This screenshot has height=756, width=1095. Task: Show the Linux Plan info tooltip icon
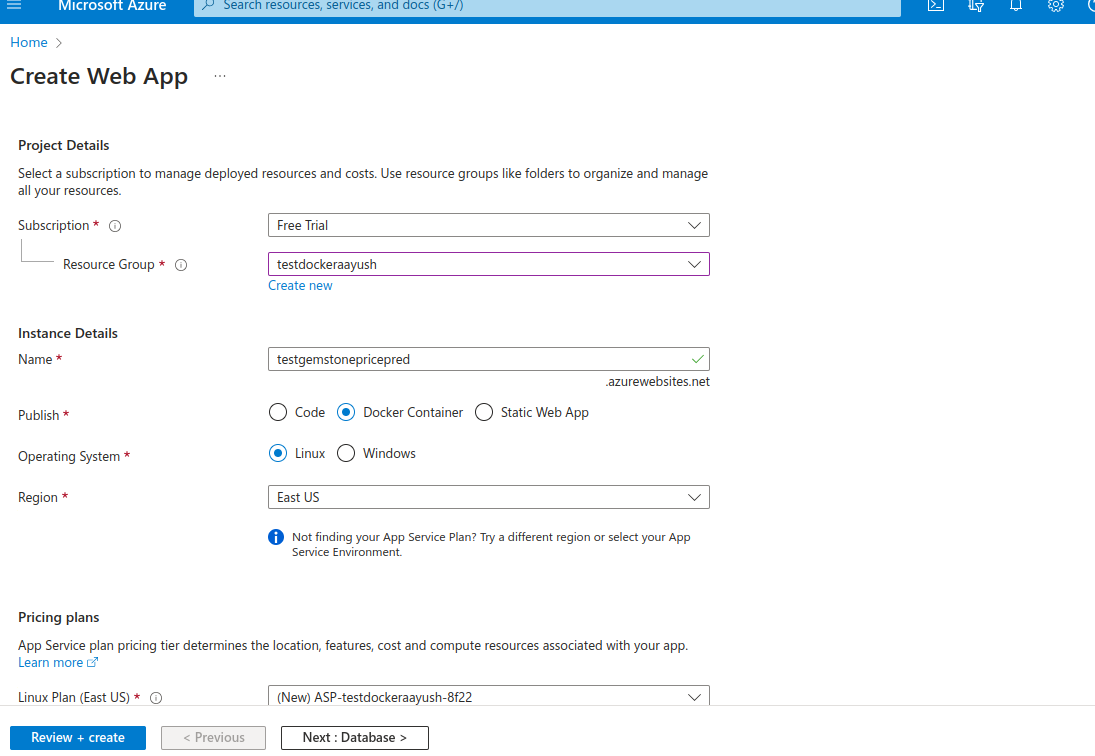pyautogui.click(x=156, y=698)
